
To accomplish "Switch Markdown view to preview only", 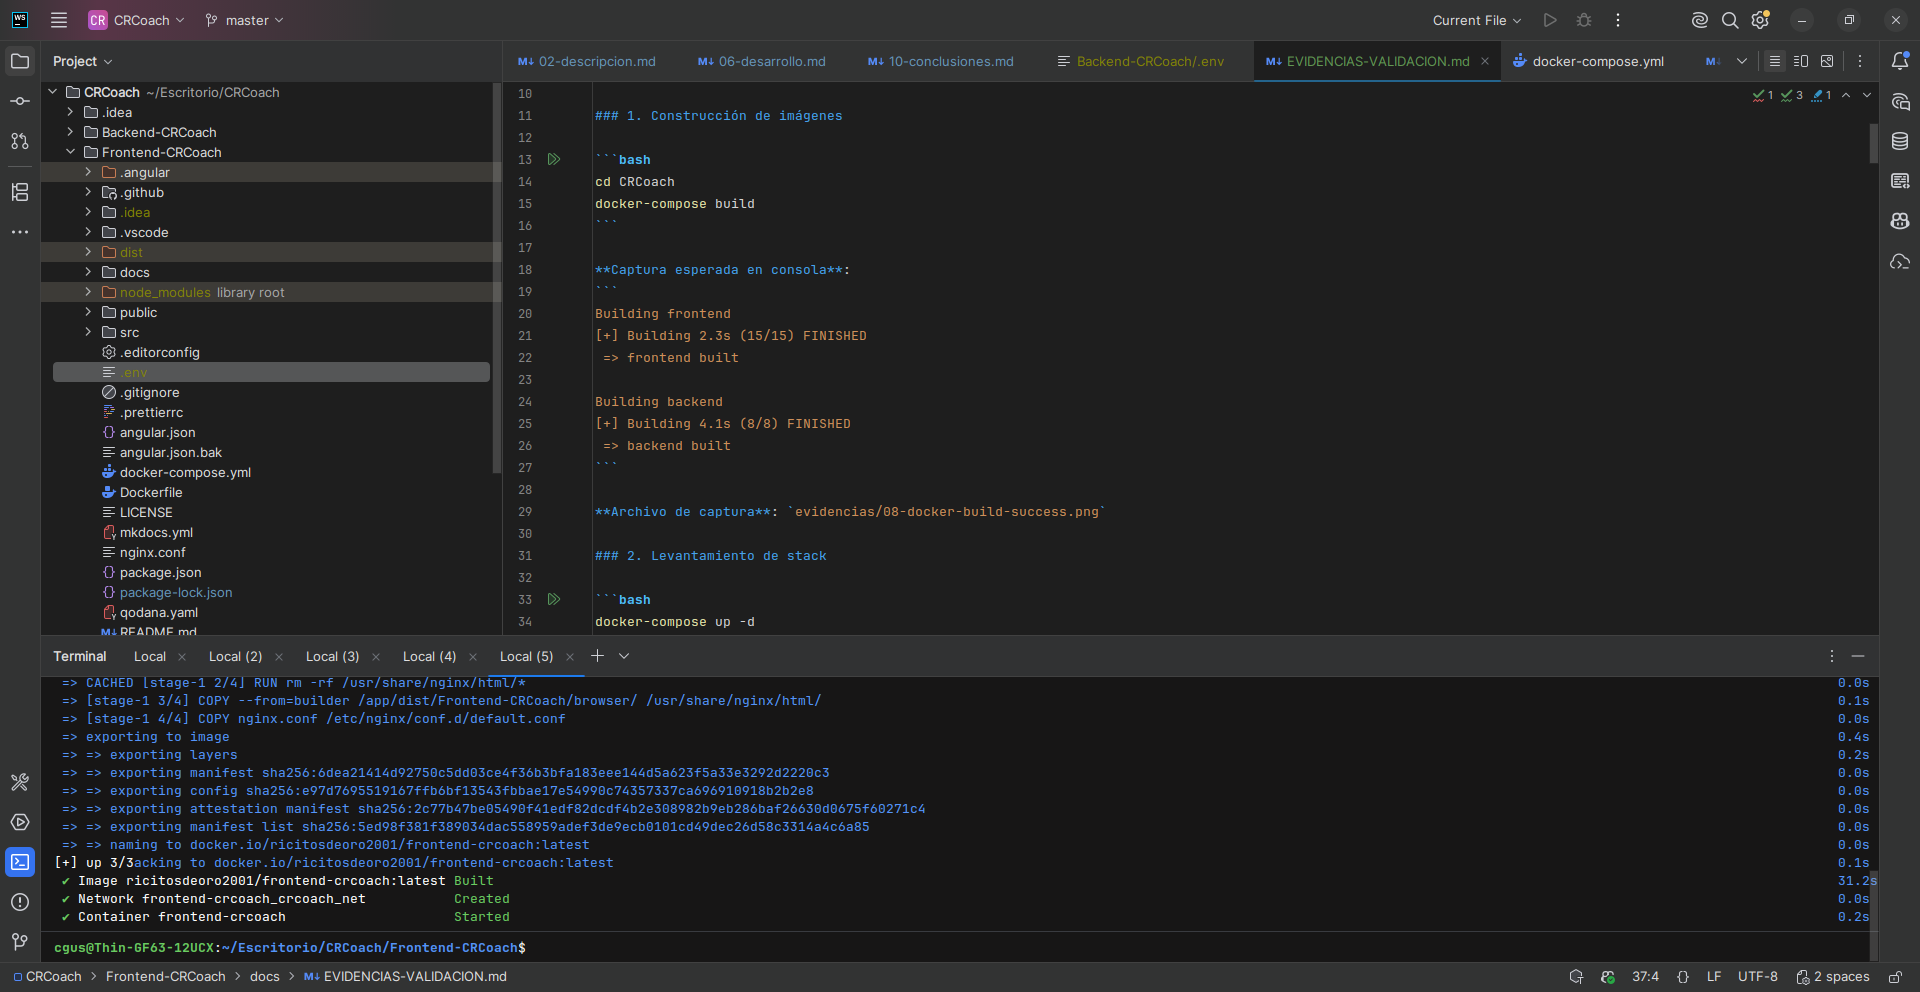I will pyautogui.click(x=1827, y=61).
